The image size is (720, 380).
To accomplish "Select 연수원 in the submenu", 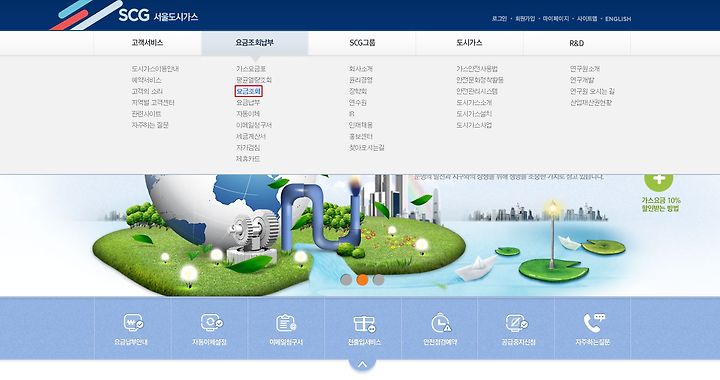I will tap(358, 103).
